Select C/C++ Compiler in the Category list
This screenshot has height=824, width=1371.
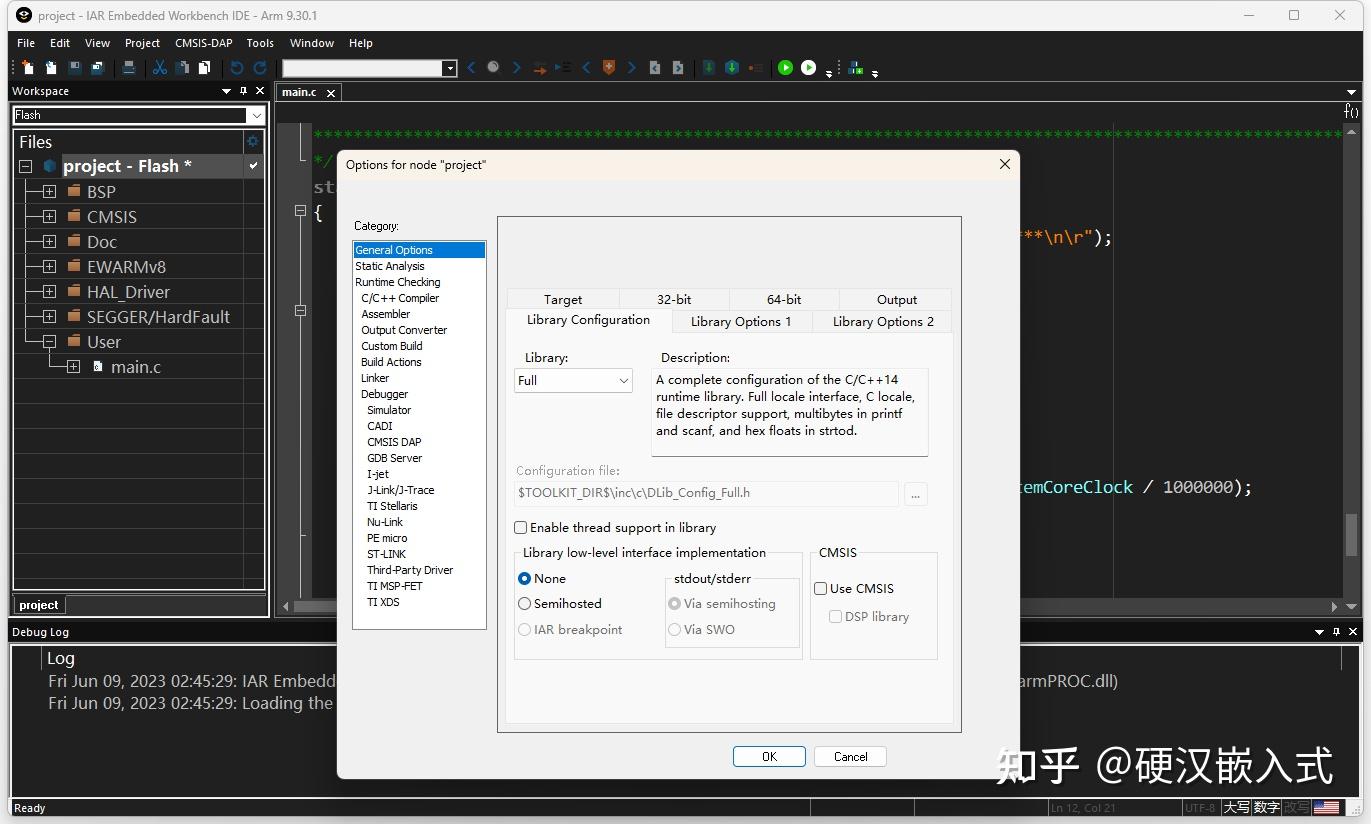(400, 298)
